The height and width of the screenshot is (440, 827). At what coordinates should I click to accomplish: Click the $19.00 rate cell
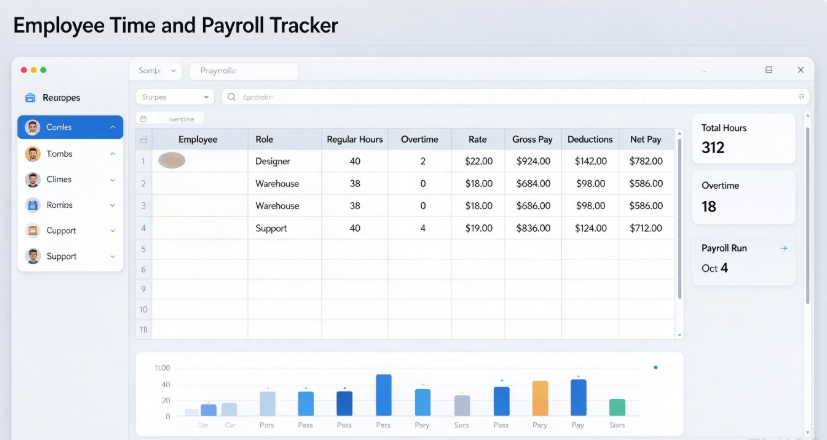click(478, 228)
